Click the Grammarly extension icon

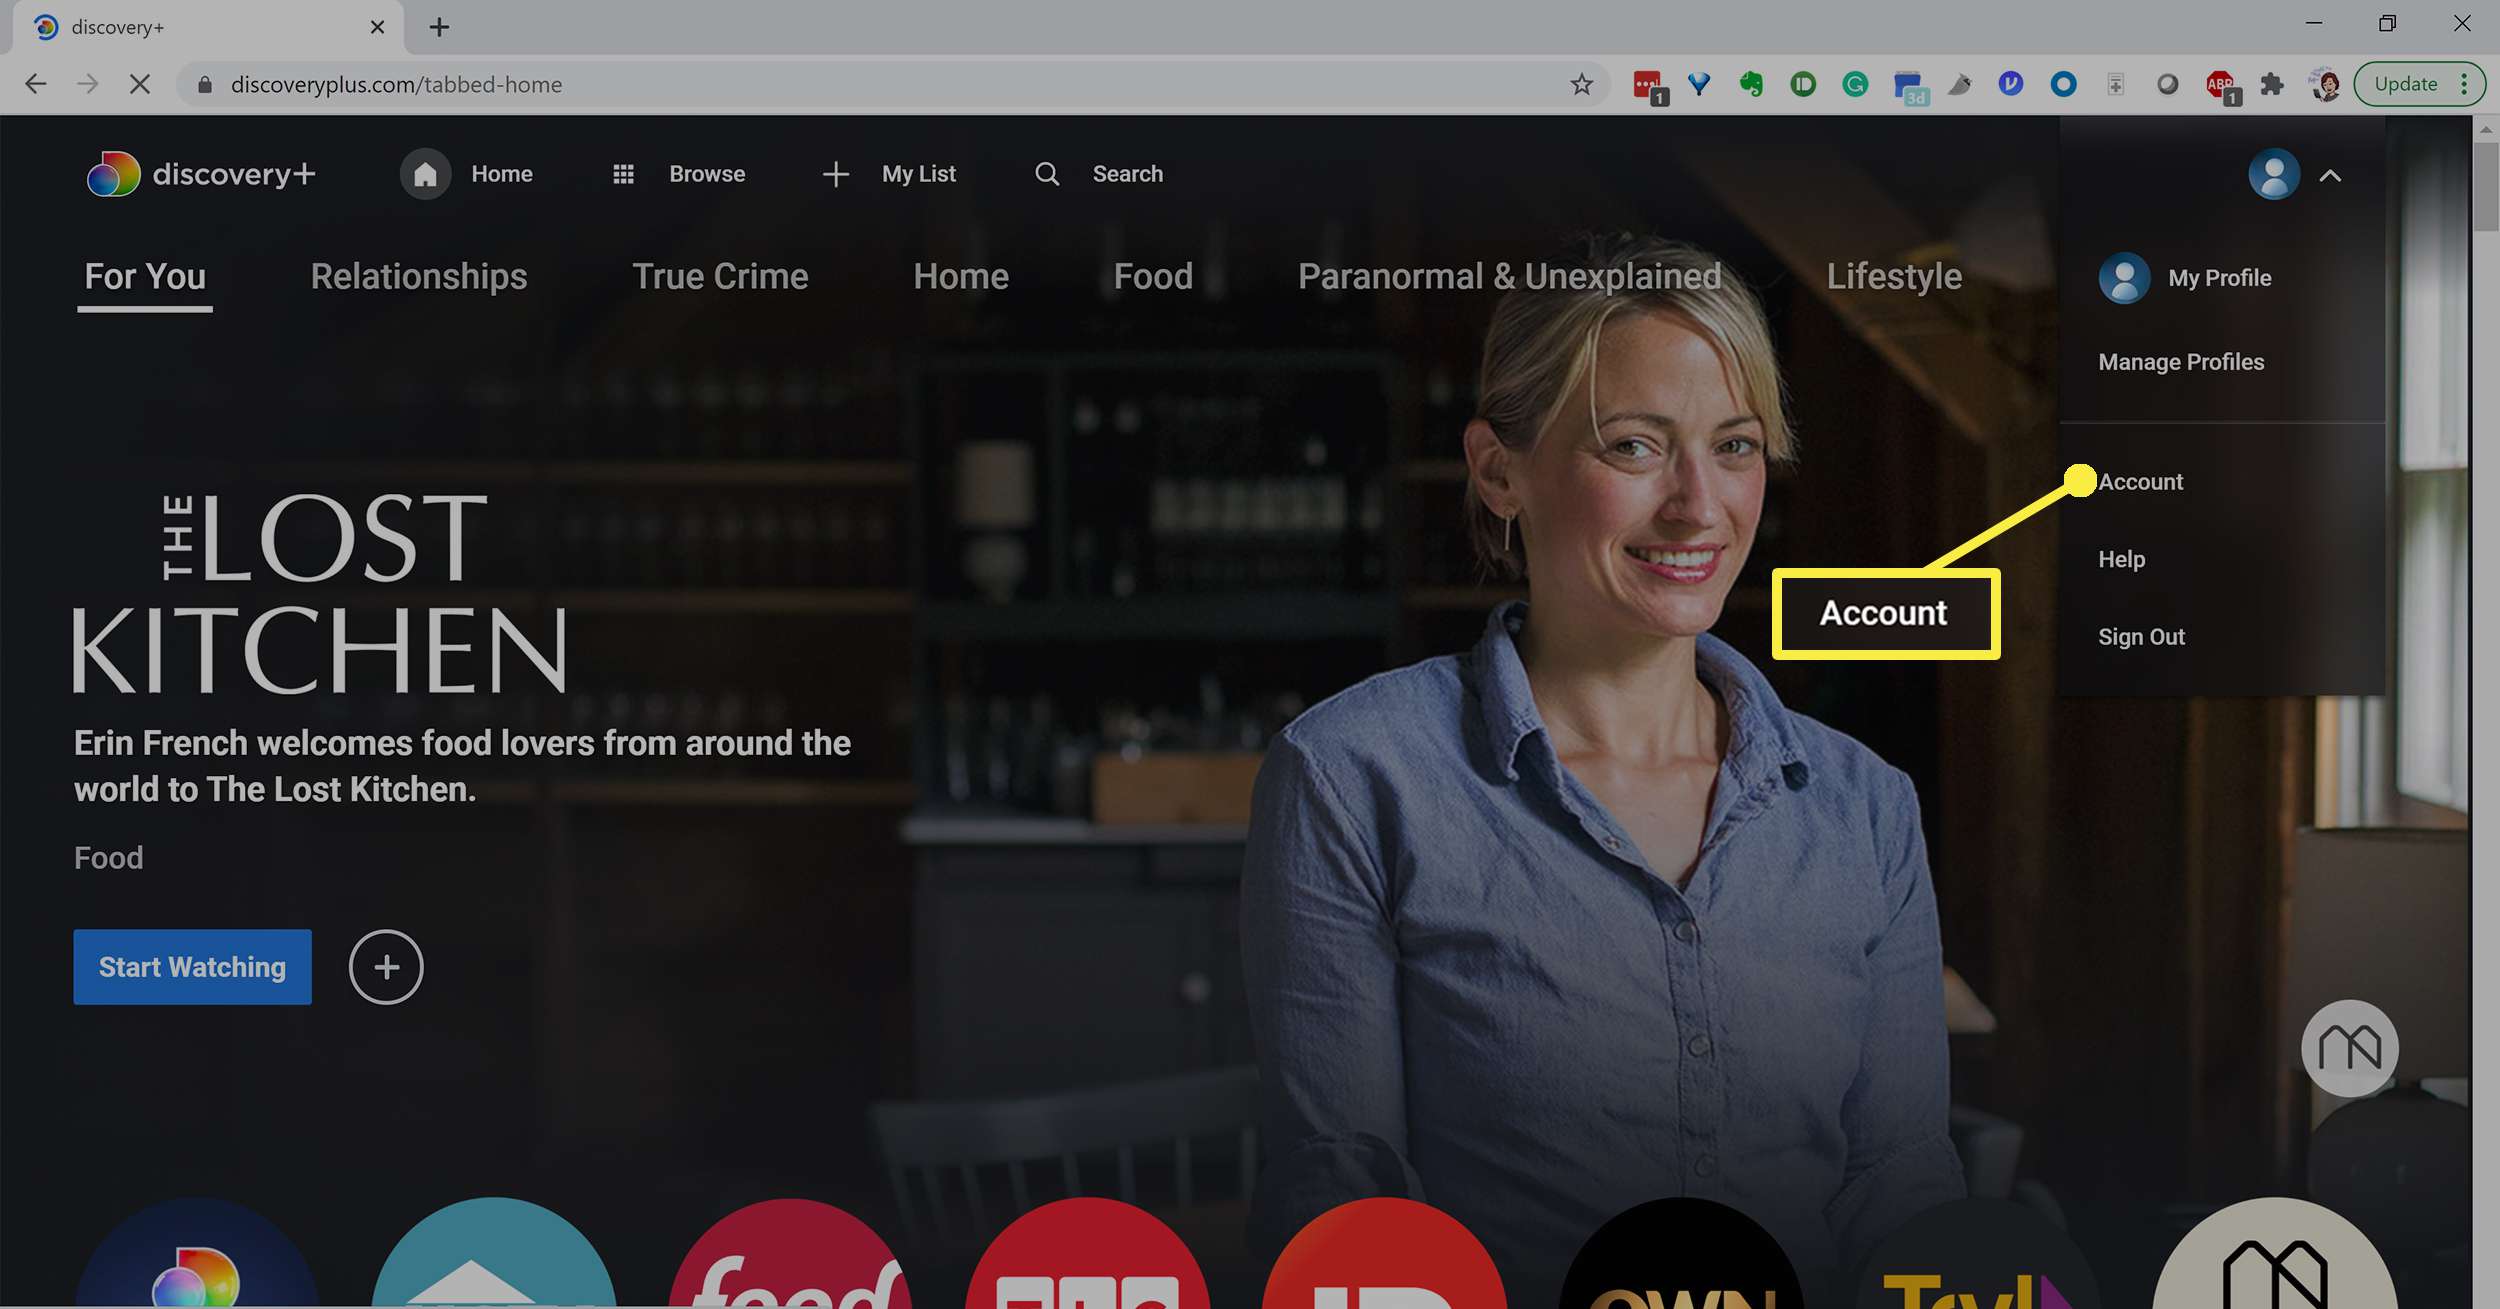click(1855, 84)
